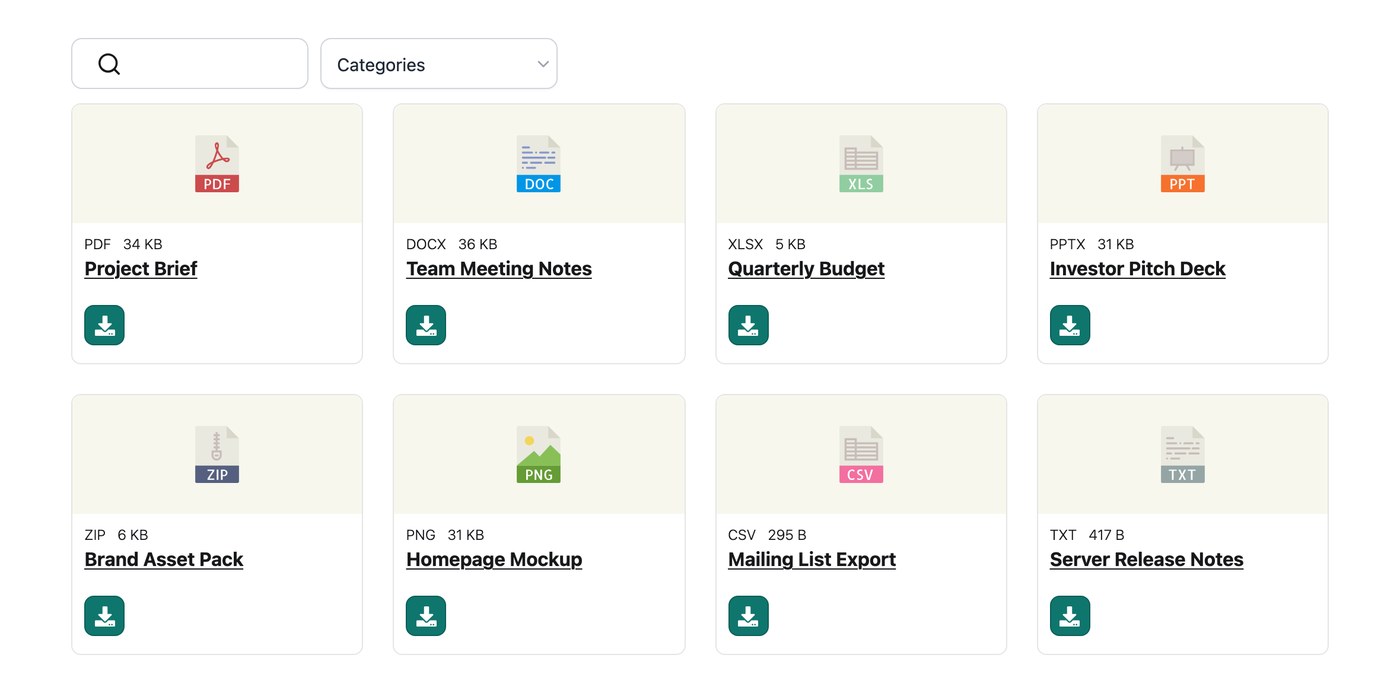Viewport: 1400px width, 693px height.
Task: Click the 'DOCX 36 KB' file info text
Action: 452,244
